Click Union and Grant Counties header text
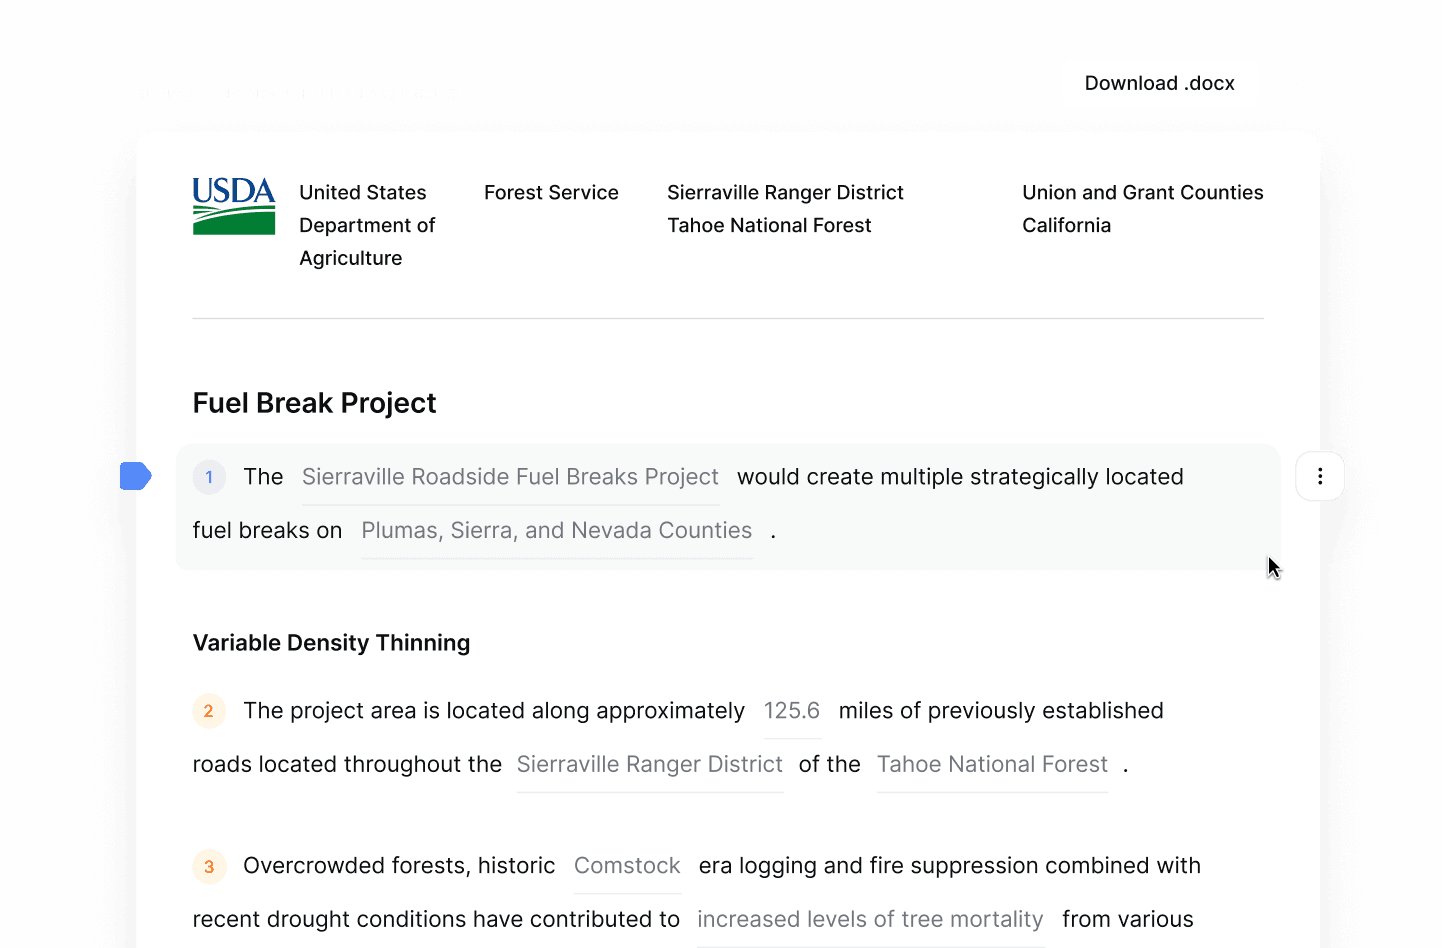 [x=1142, y=193]
